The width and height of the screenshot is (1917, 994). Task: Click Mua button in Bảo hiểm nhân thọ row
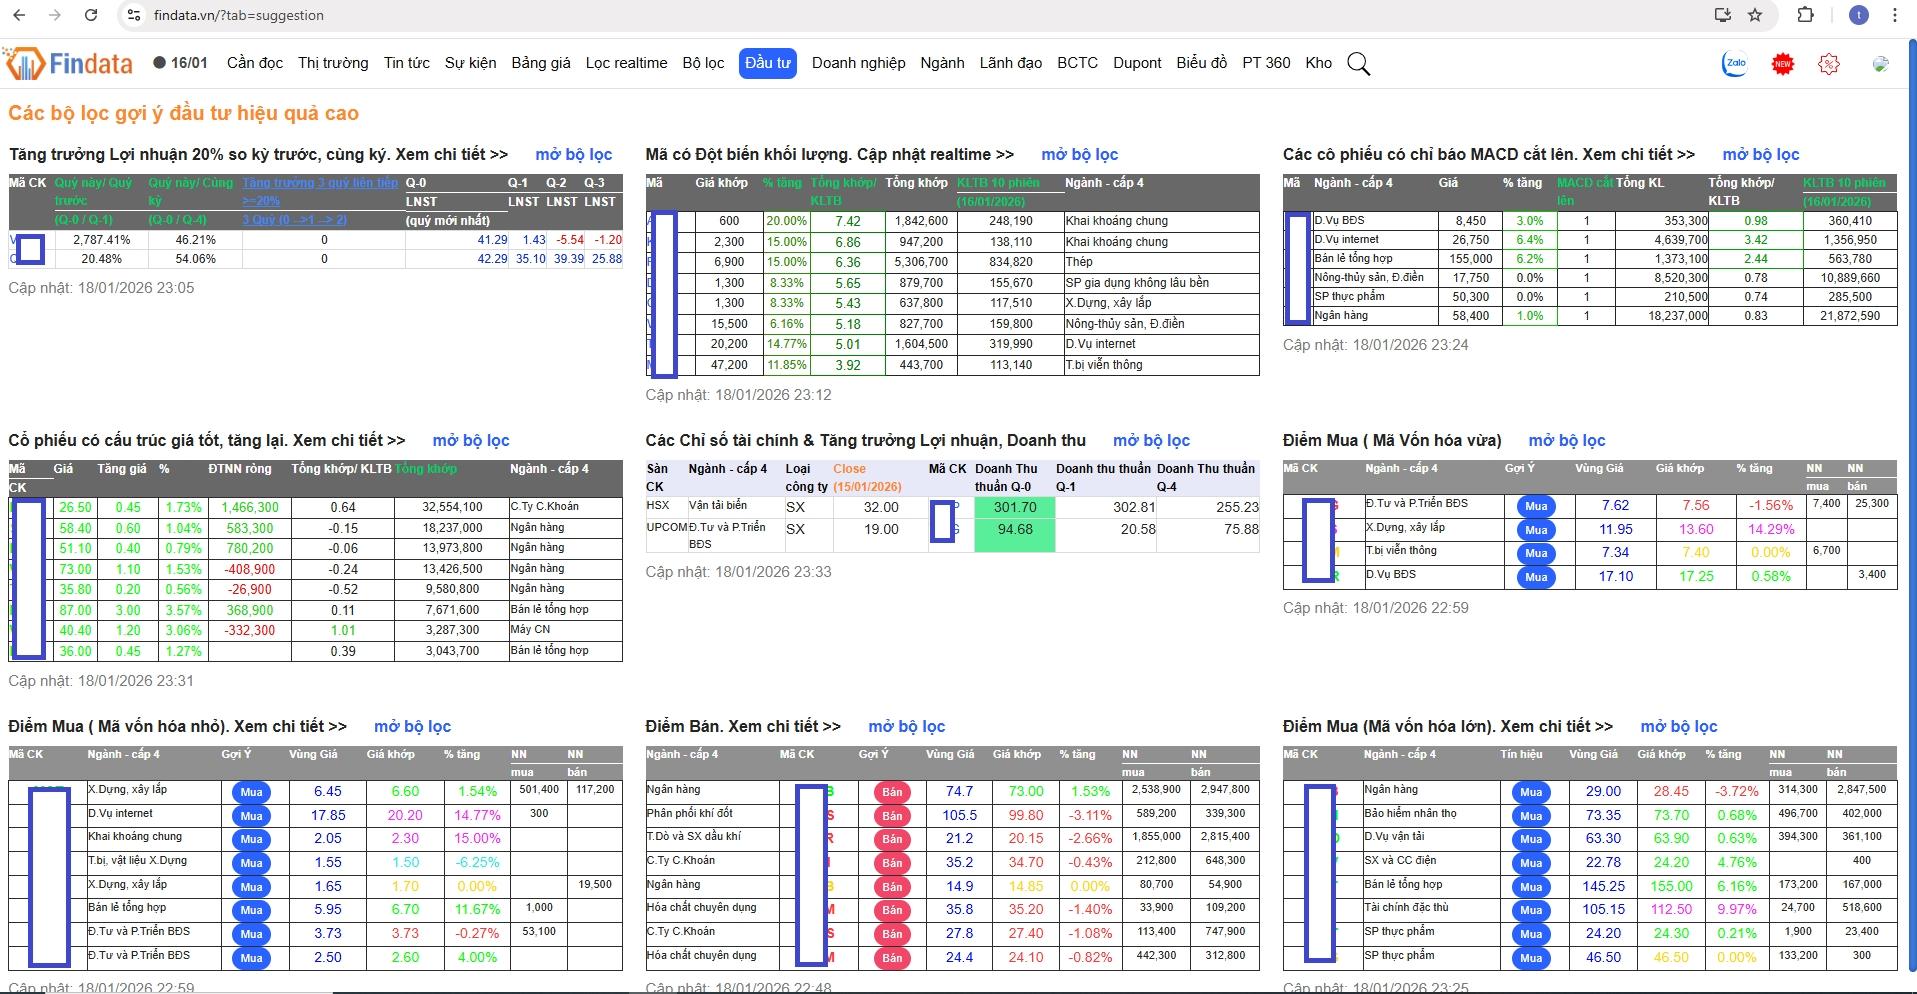pyautogui.click(x=1531, y=815)
